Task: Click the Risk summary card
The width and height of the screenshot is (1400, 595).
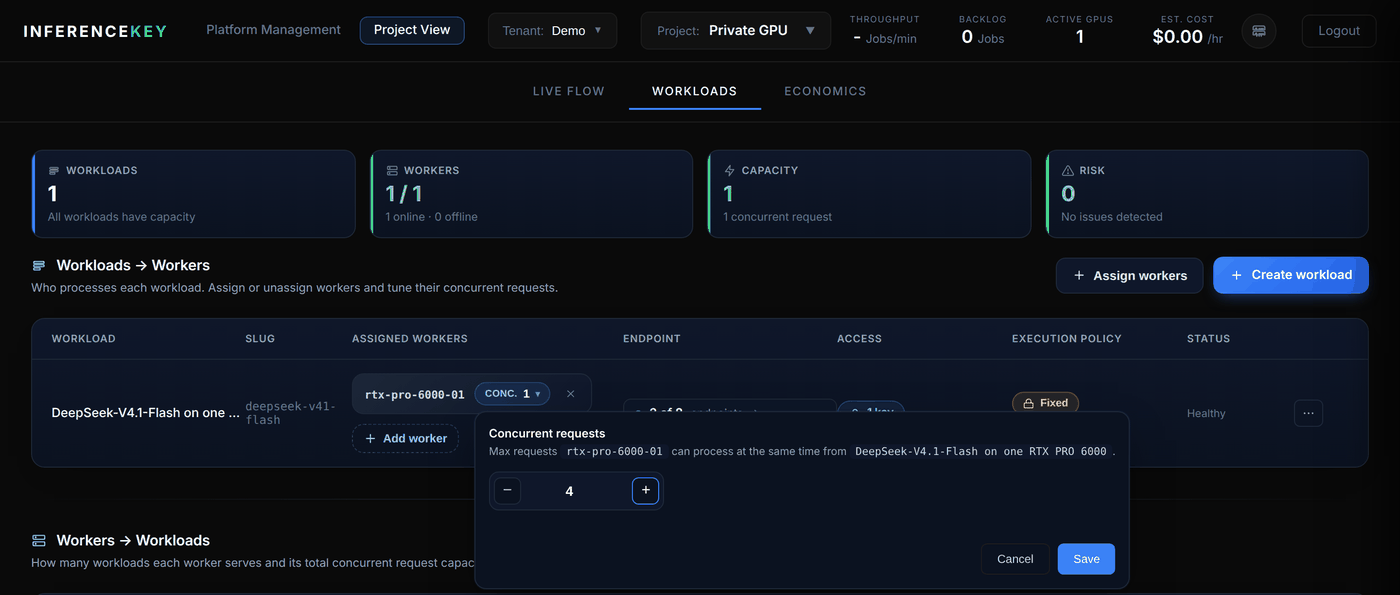Action: click(1207, 194)
